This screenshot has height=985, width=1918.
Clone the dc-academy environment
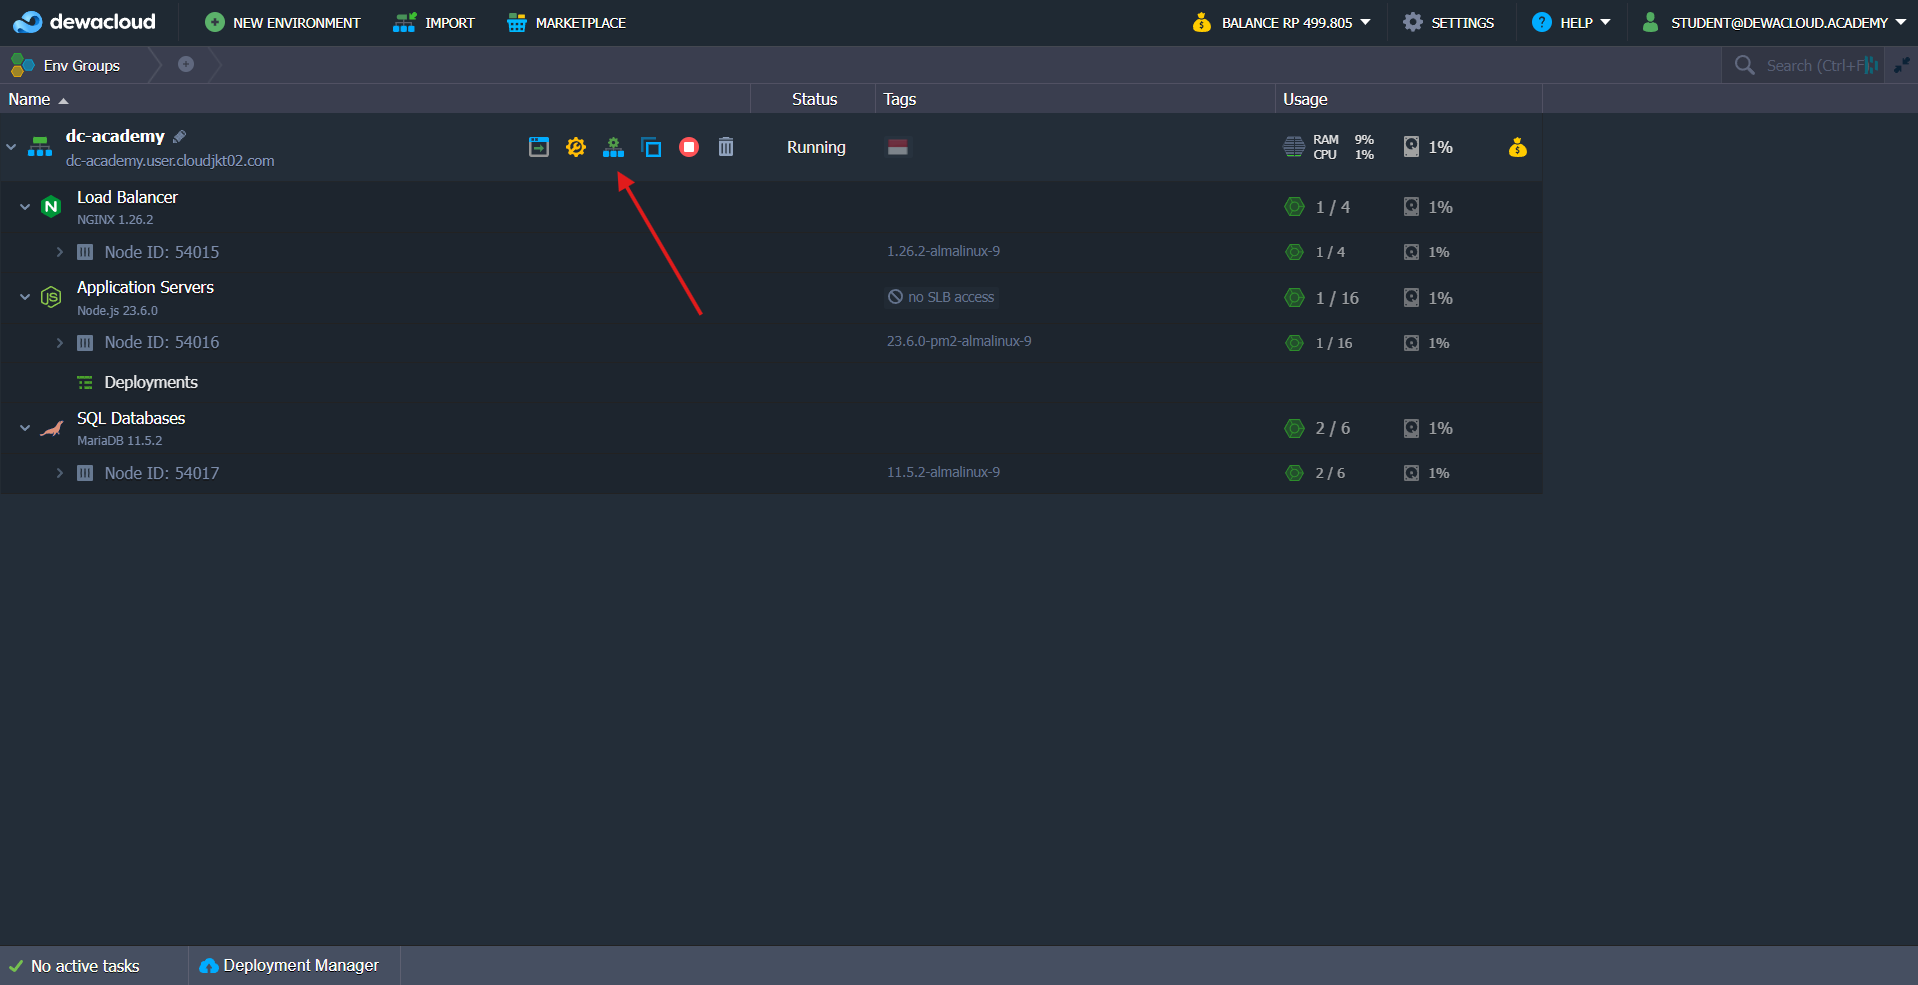(651, 147)
